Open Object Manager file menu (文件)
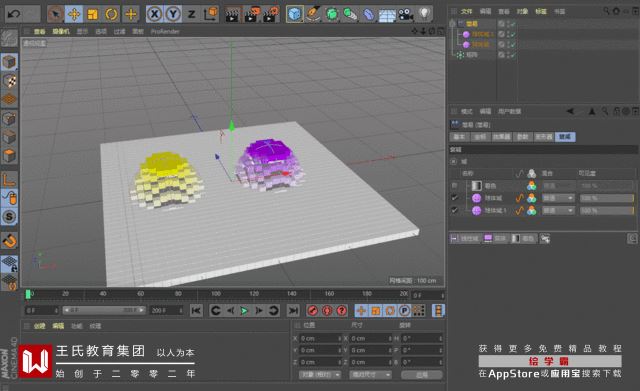Image resolution: width=640 pixels, height=391 pixels. click(466, 11)
